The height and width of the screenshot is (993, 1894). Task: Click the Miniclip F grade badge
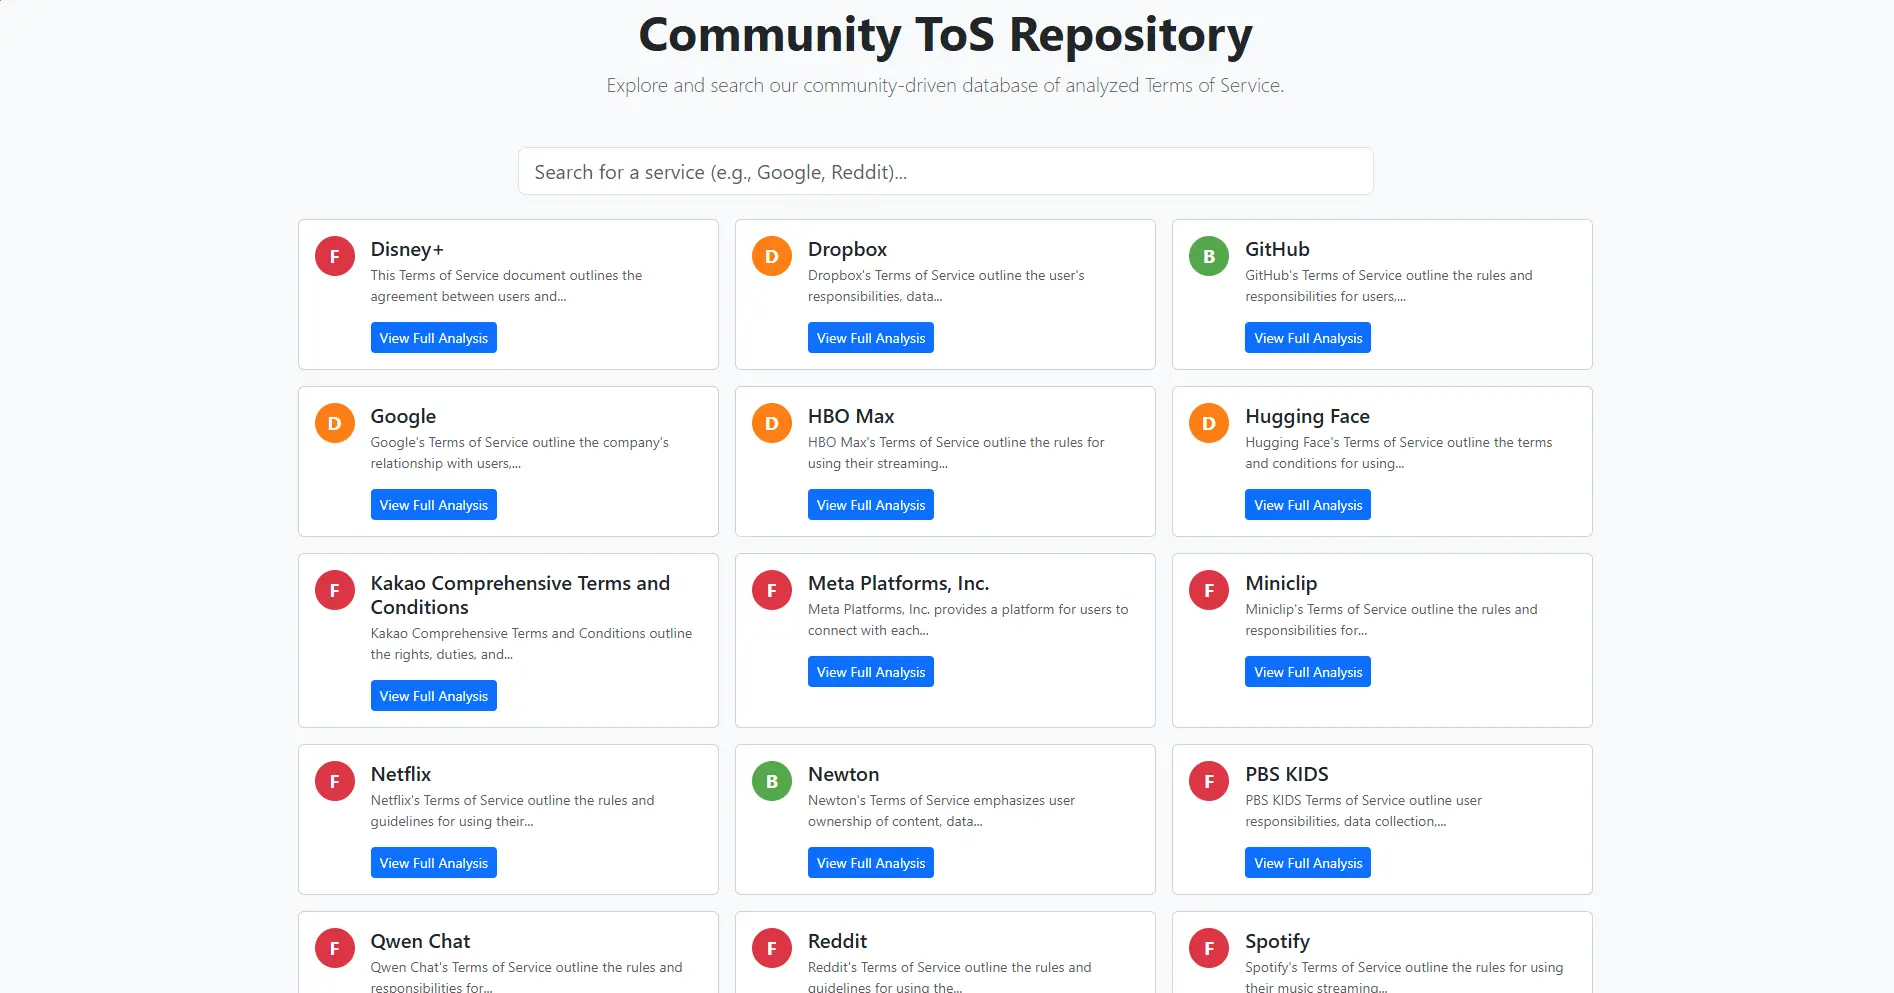pyautogui.click(x=1209, y=590)
